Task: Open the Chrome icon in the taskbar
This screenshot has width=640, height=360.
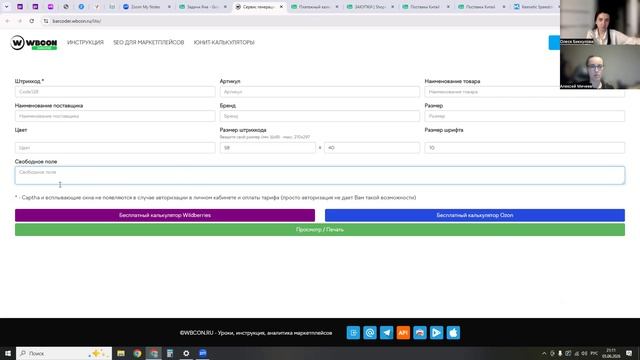Action: tap(137, 353)
